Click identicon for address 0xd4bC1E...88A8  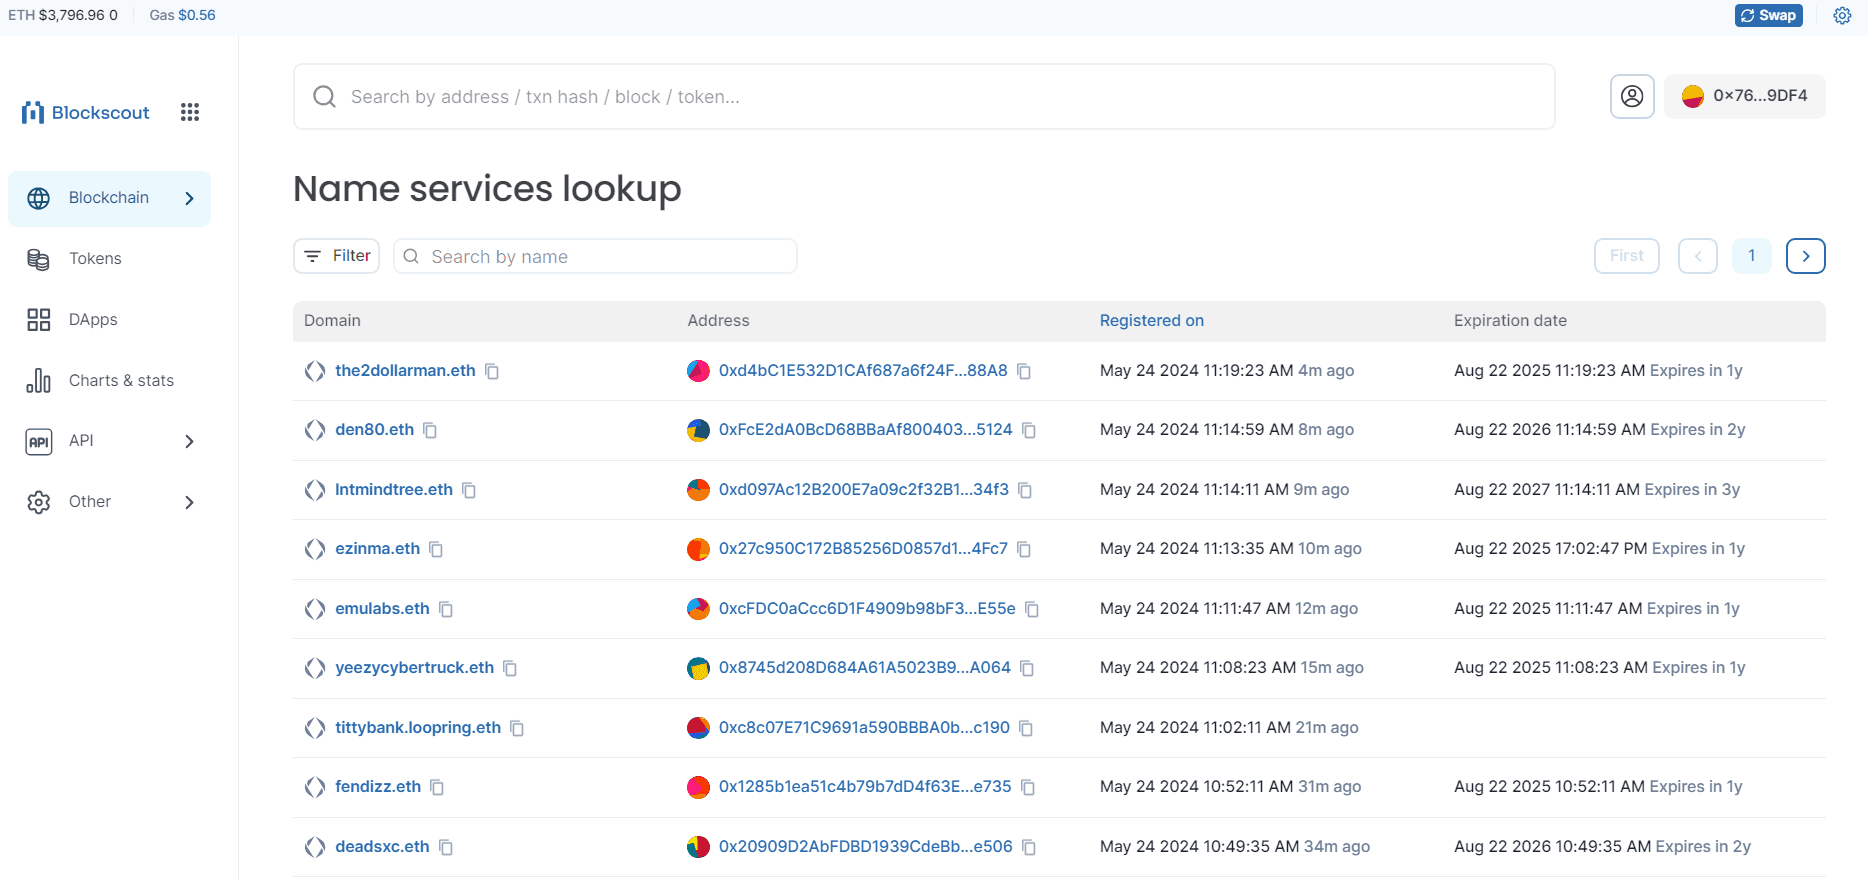(698, 371)
